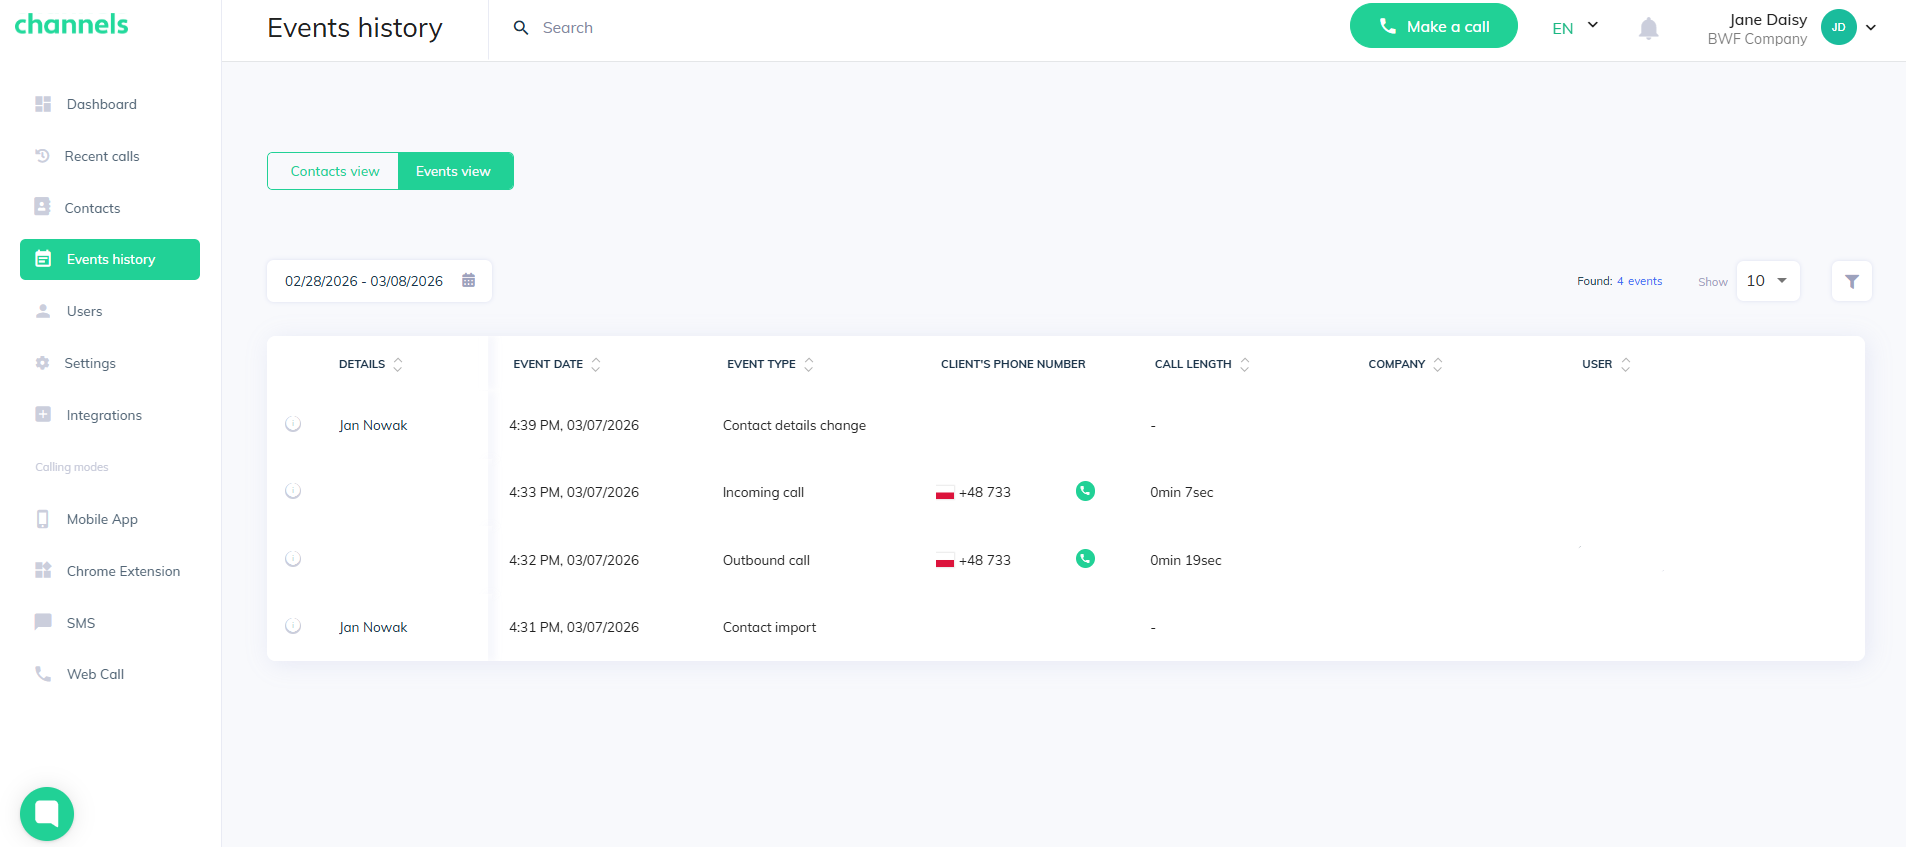Click the Contact import event type
The height and width of the screenshot is (847, 1906).
tap(769, 627)
